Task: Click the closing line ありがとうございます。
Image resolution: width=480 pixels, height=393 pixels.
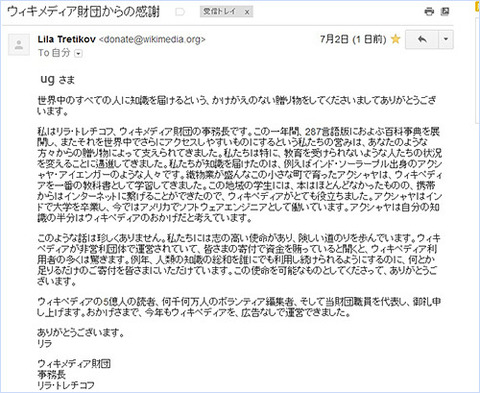Action: pyautogui.click(x=81, y=332)
